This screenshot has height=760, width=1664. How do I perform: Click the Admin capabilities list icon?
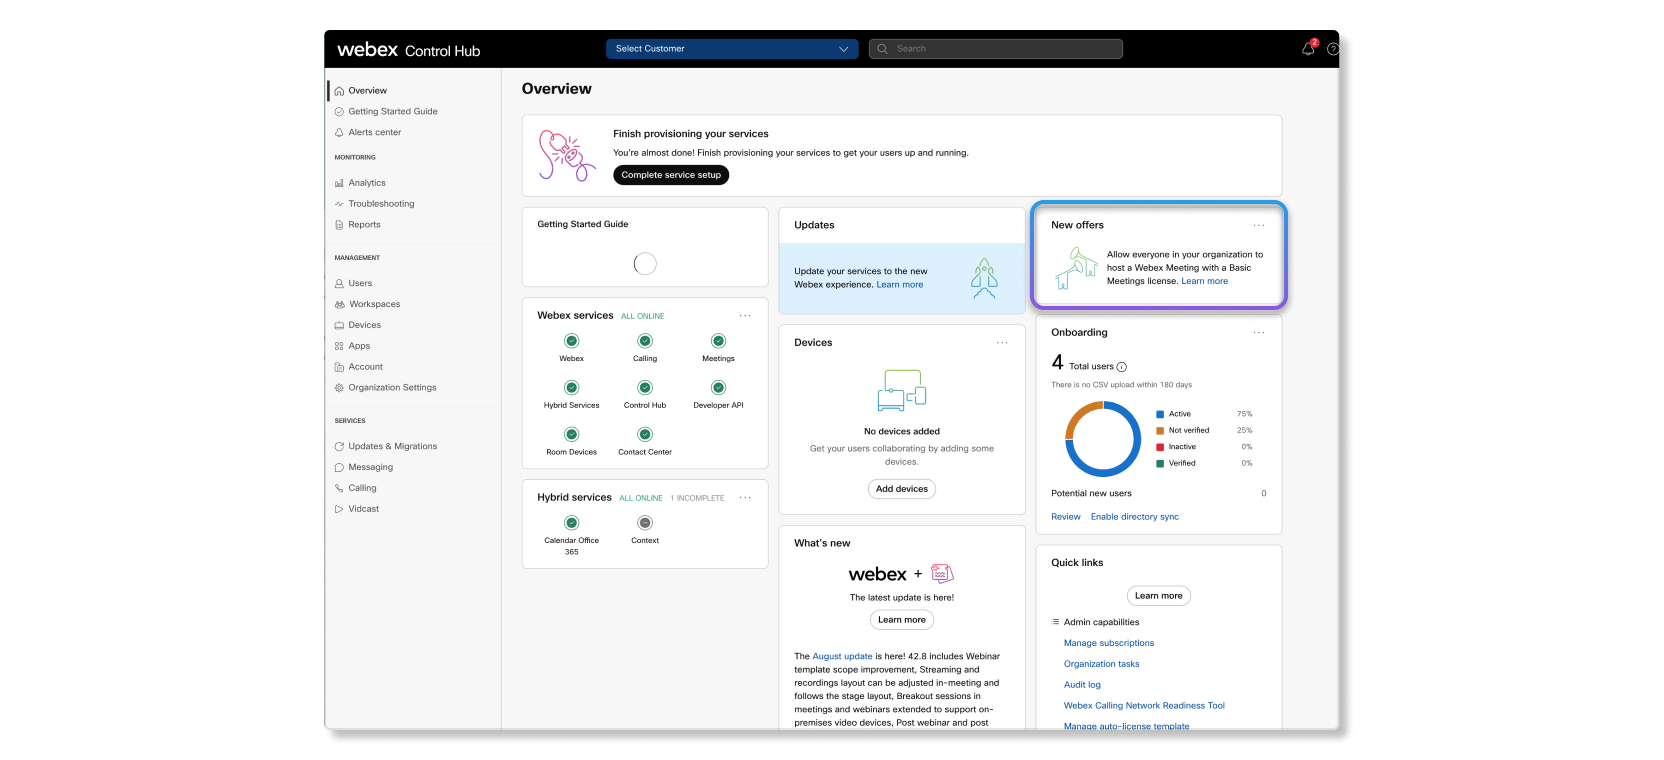(x=1055, y=622)
